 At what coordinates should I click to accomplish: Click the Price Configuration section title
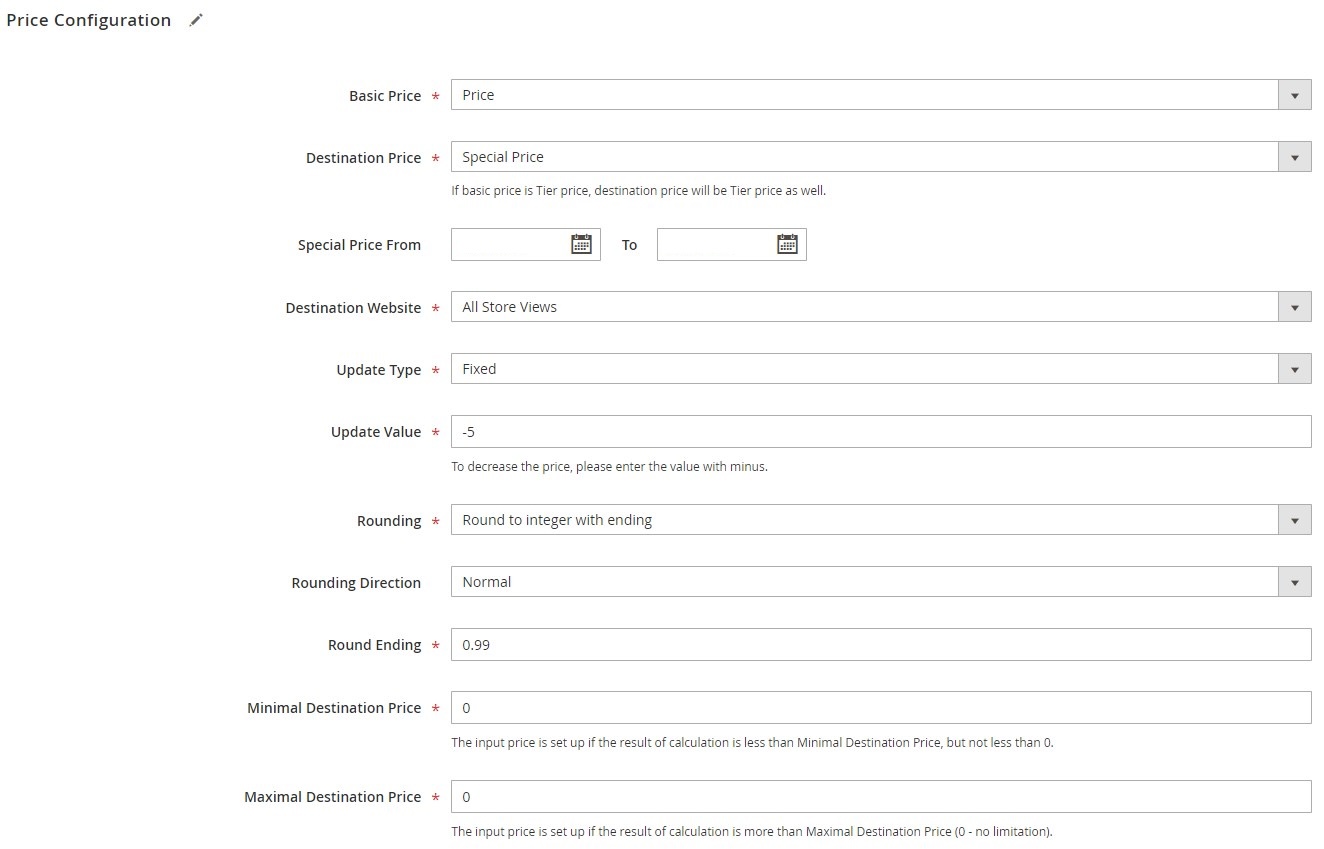tap(89, 20)
